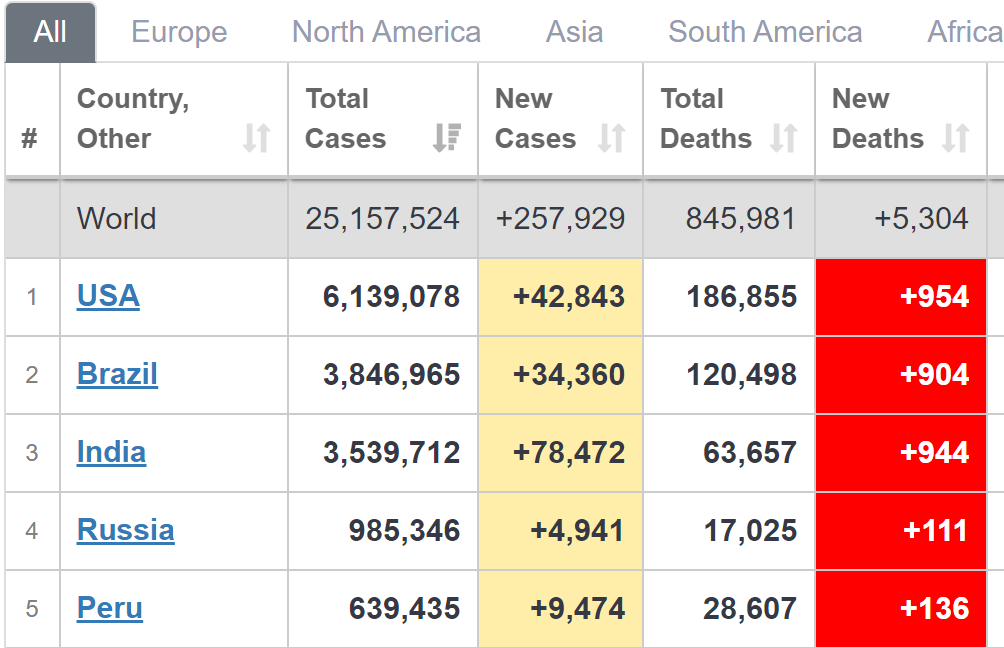This screenshot has width=1004, height=648.
Task: Select the All tab
Action: 50,32
